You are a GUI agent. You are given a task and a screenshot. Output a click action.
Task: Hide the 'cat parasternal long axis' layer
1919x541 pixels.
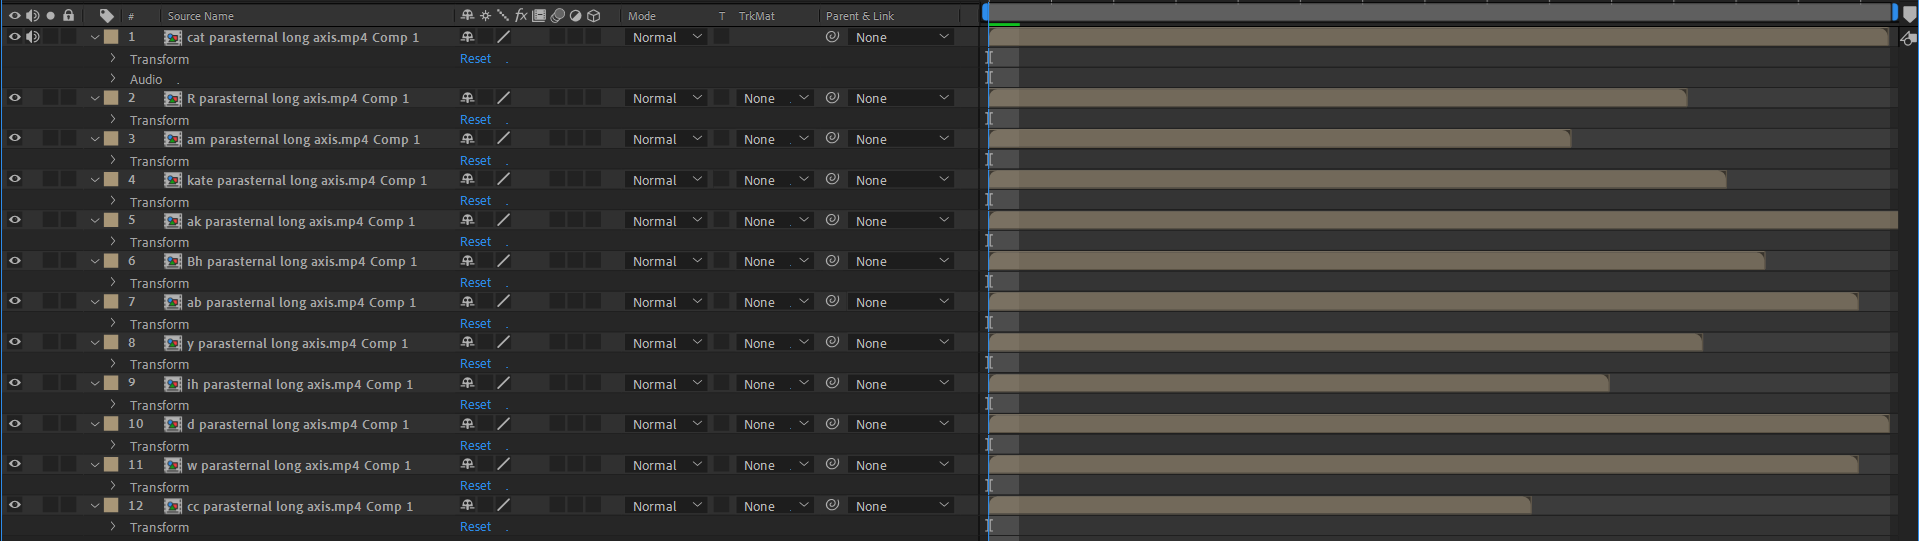(14, 37)
